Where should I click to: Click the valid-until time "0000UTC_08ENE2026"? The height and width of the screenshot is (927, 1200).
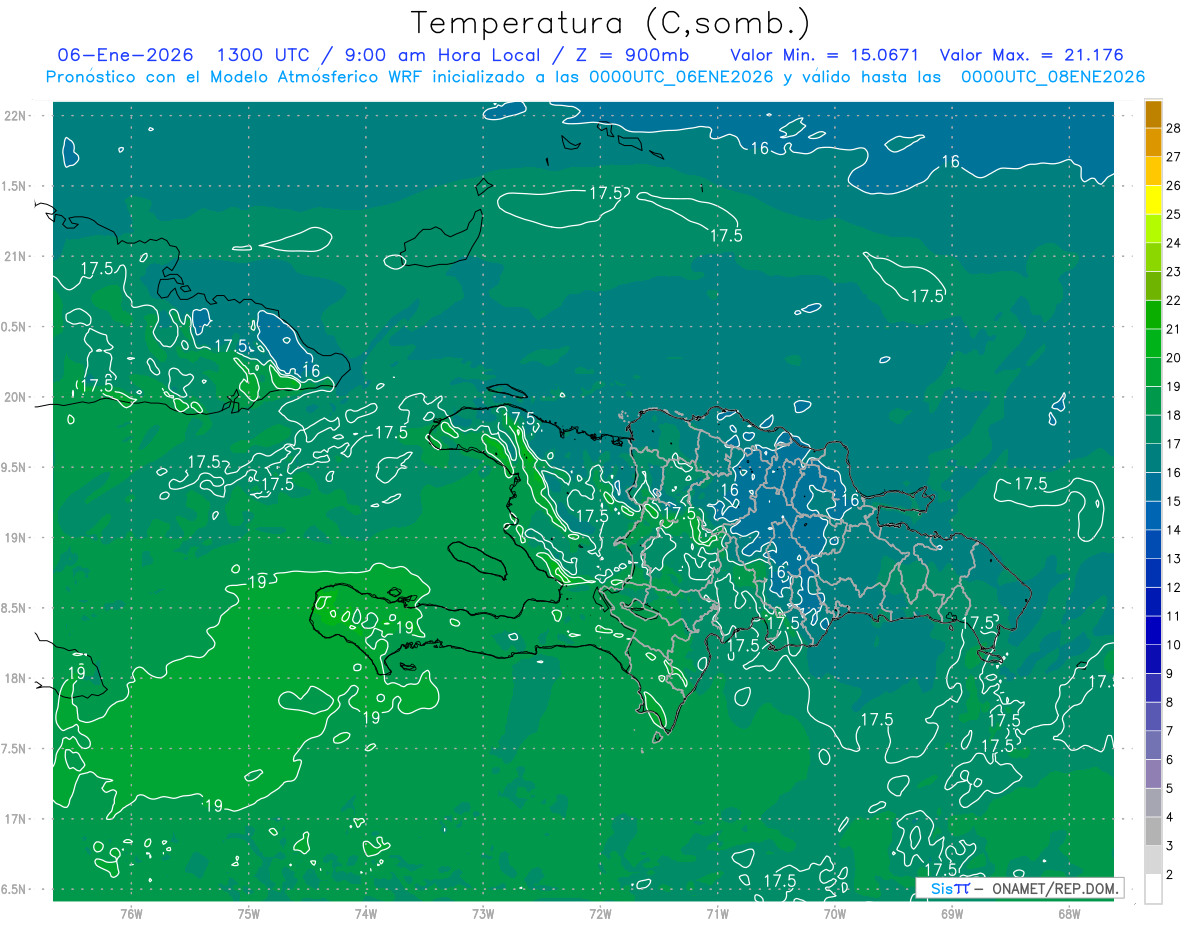click(x=1052, y=77)
